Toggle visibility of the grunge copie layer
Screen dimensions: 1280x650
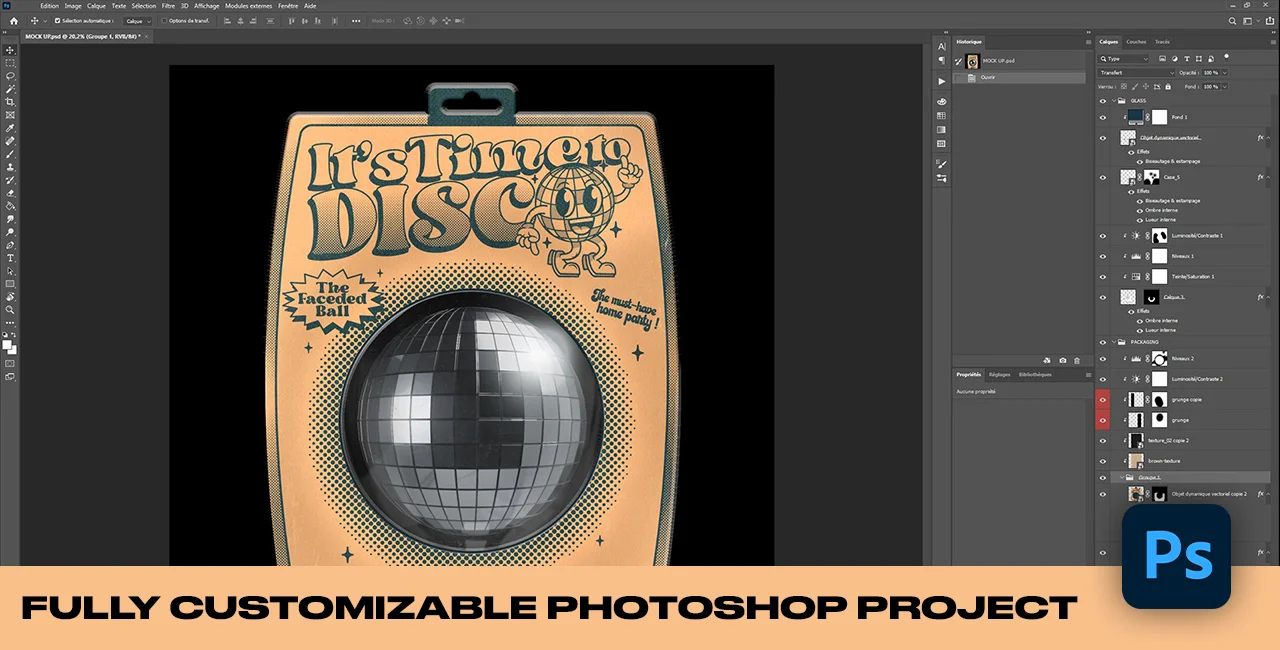click(x=1102, y=399)
